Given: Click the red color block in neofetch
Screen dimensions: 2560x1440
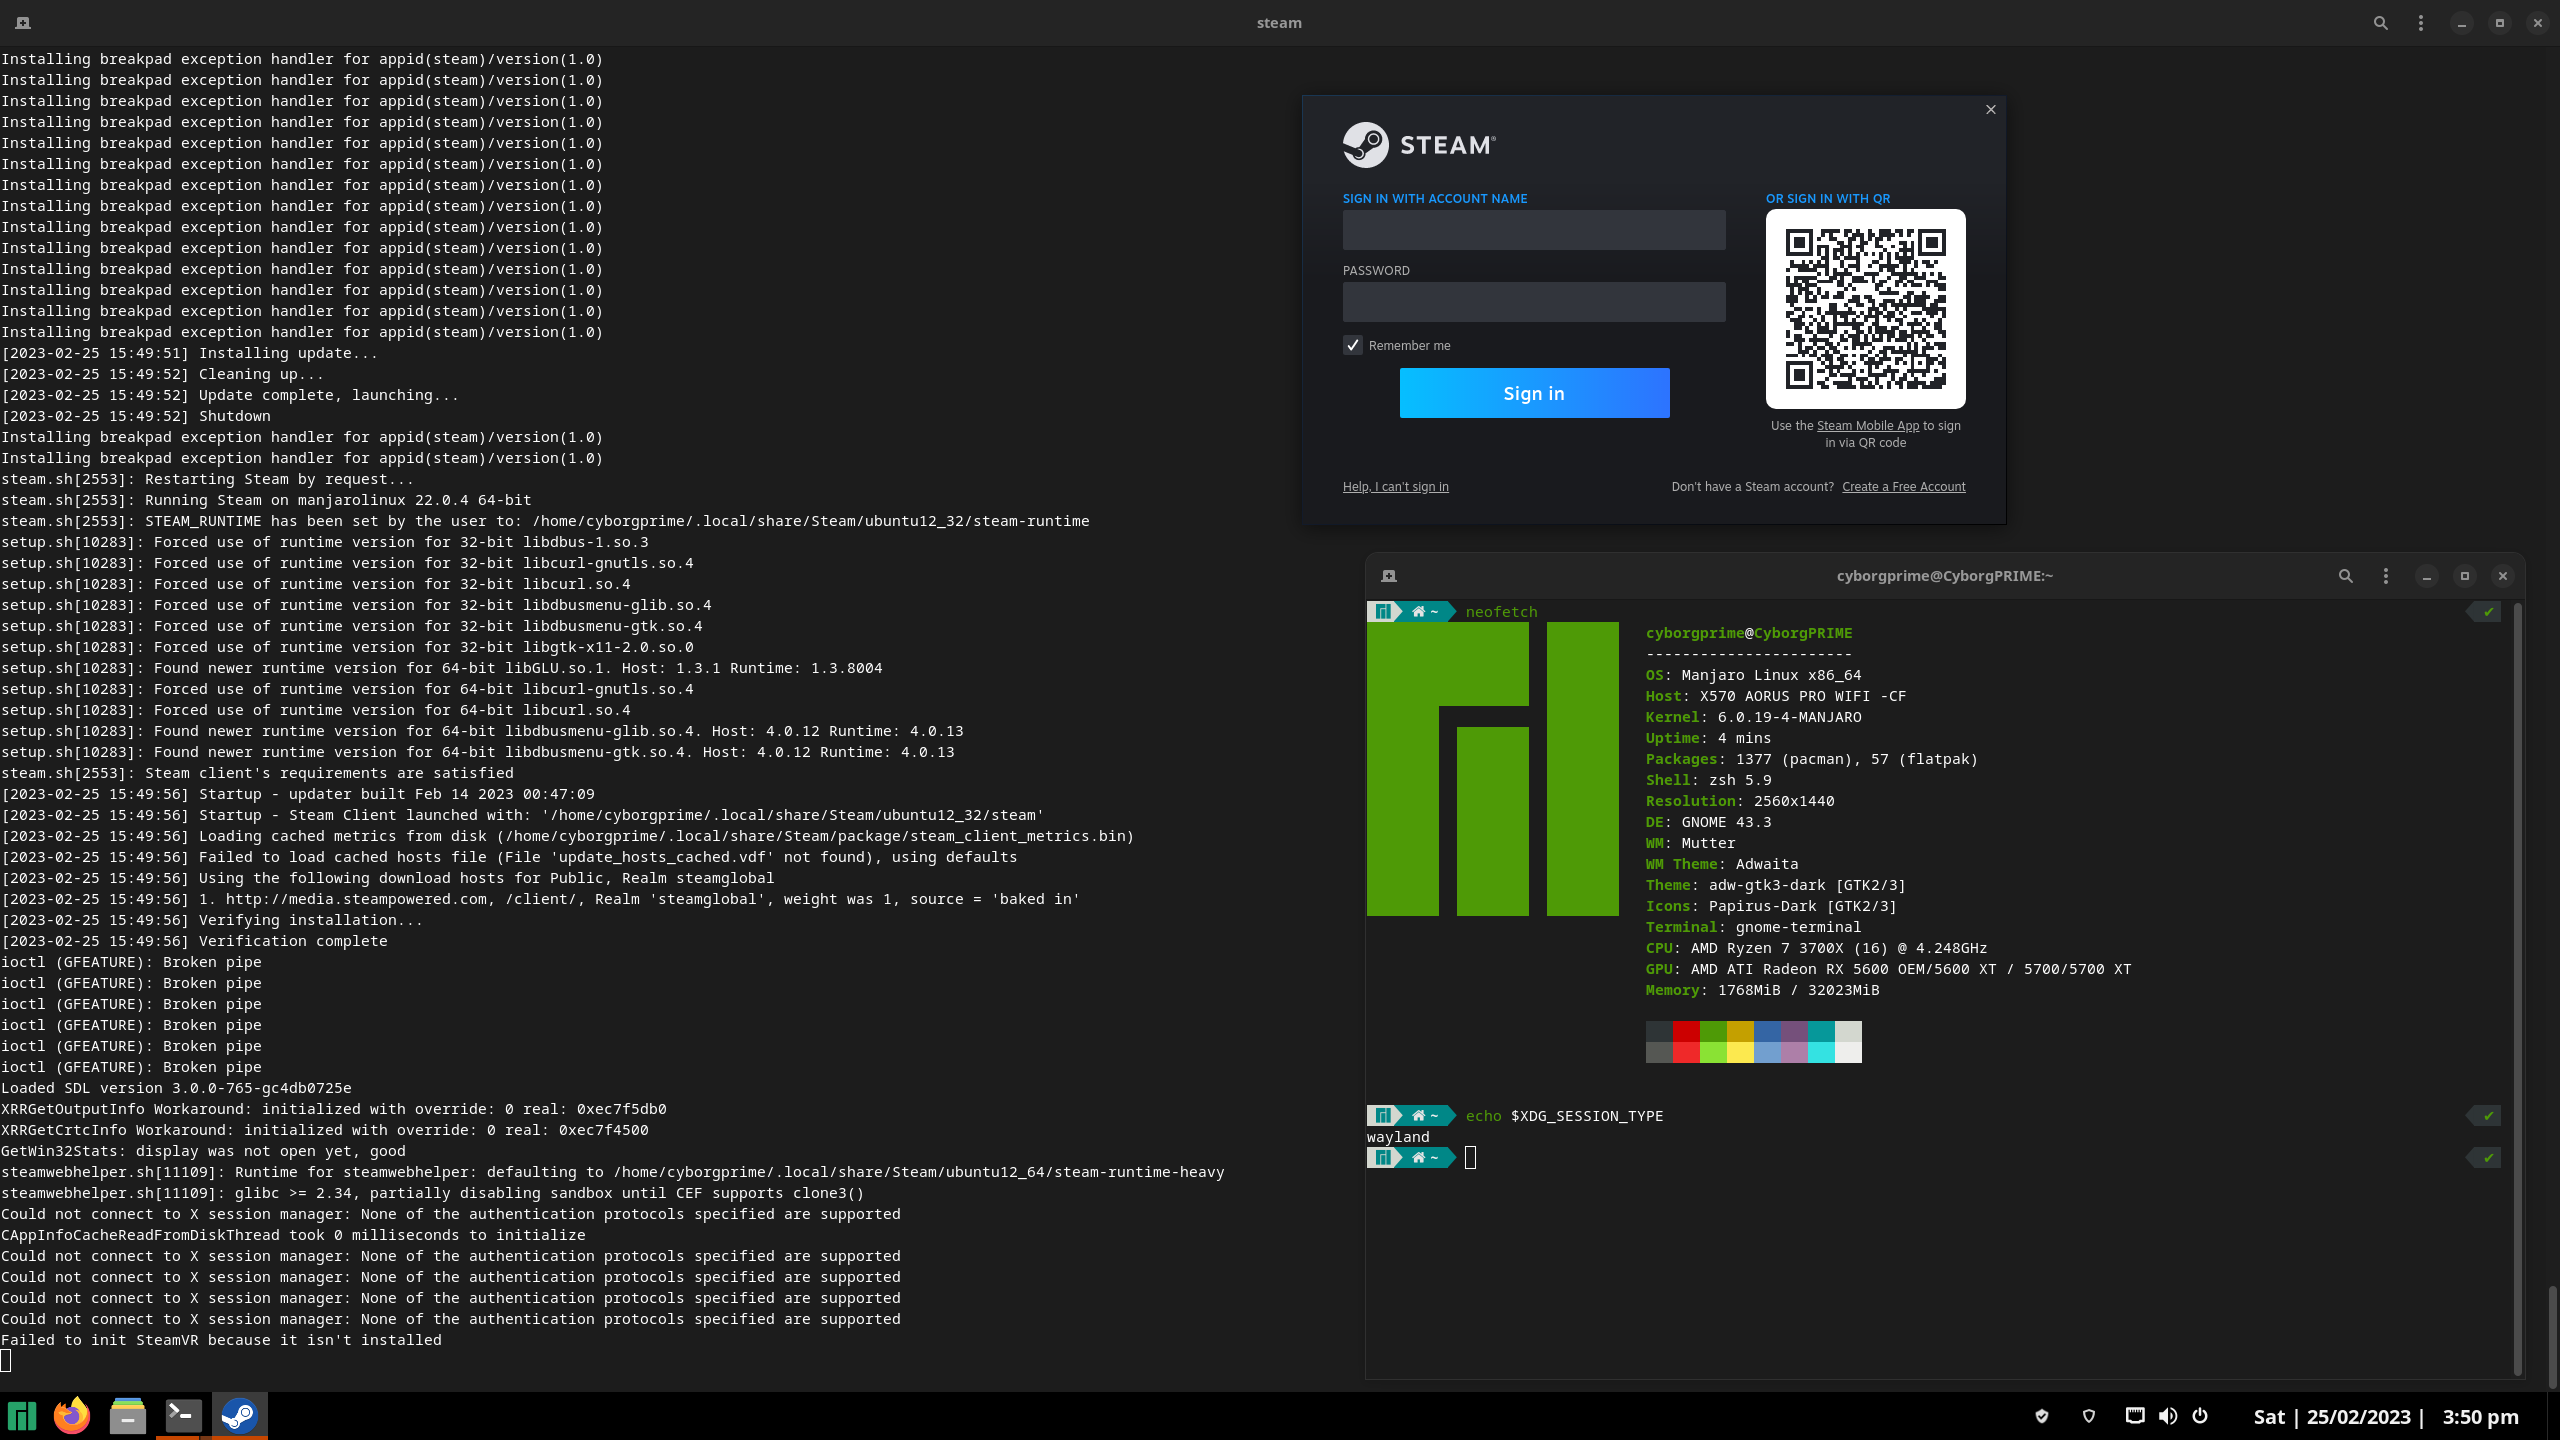Looking at the screenshot, I should pos(1686,1042).
